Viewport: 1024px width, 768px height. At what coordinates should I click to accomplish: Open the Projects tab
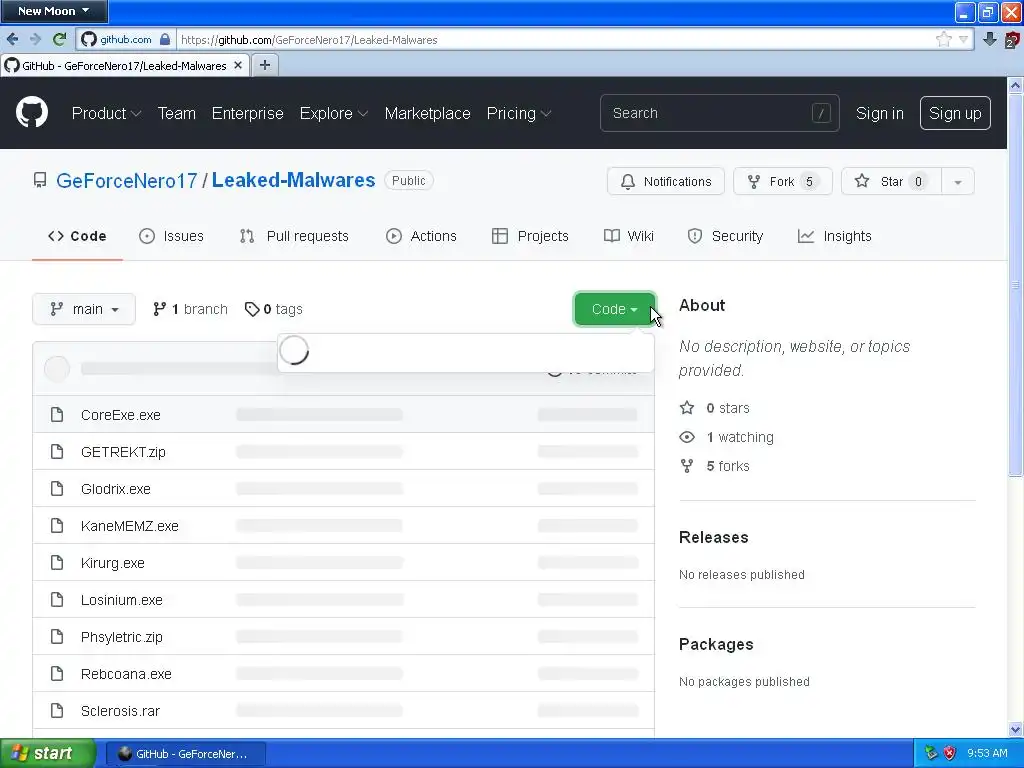[x=530, y=236]
